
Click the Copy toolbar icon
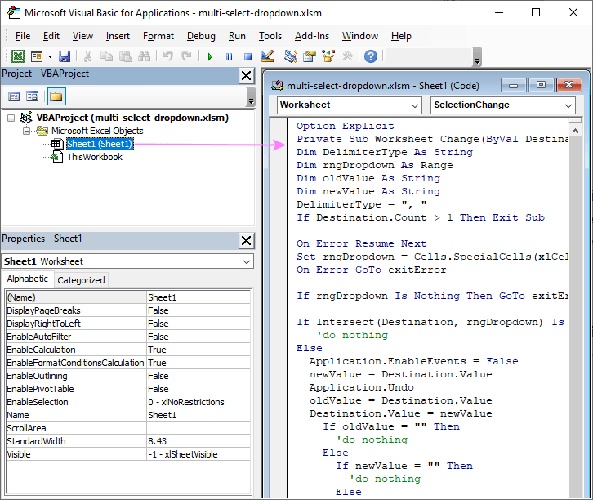106,57
